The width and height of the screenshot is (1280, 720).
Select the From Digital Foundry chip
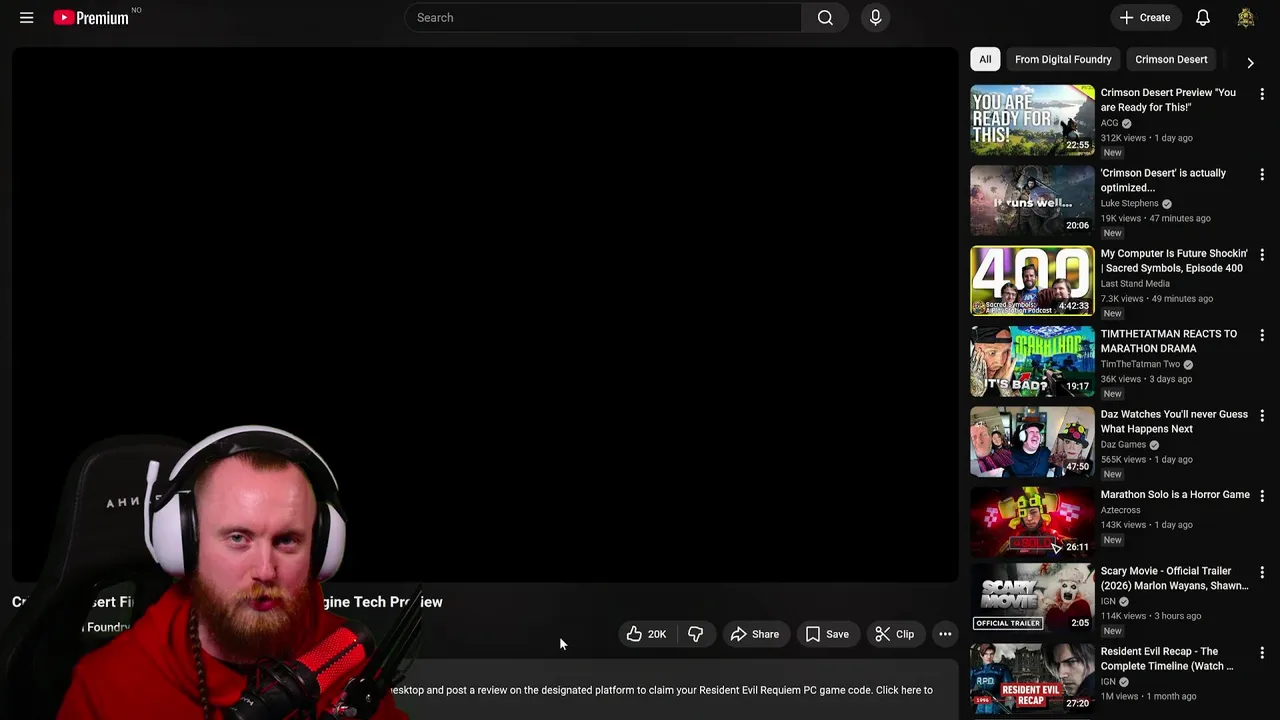tap(1063, 59)
